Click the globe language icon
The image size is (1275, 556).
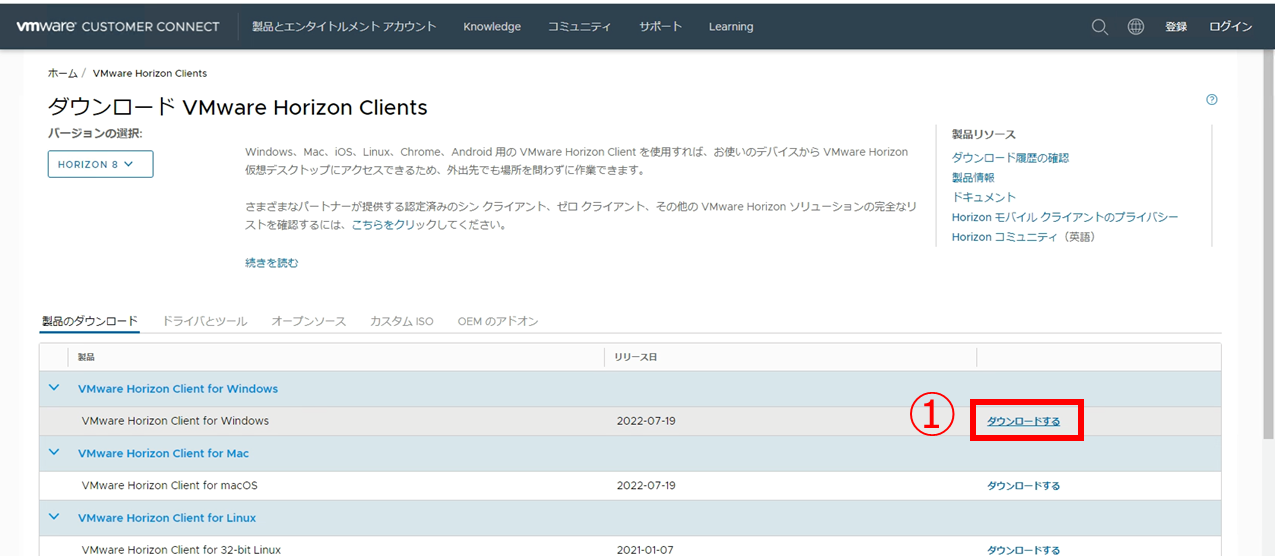click(x=1136, y=27)
